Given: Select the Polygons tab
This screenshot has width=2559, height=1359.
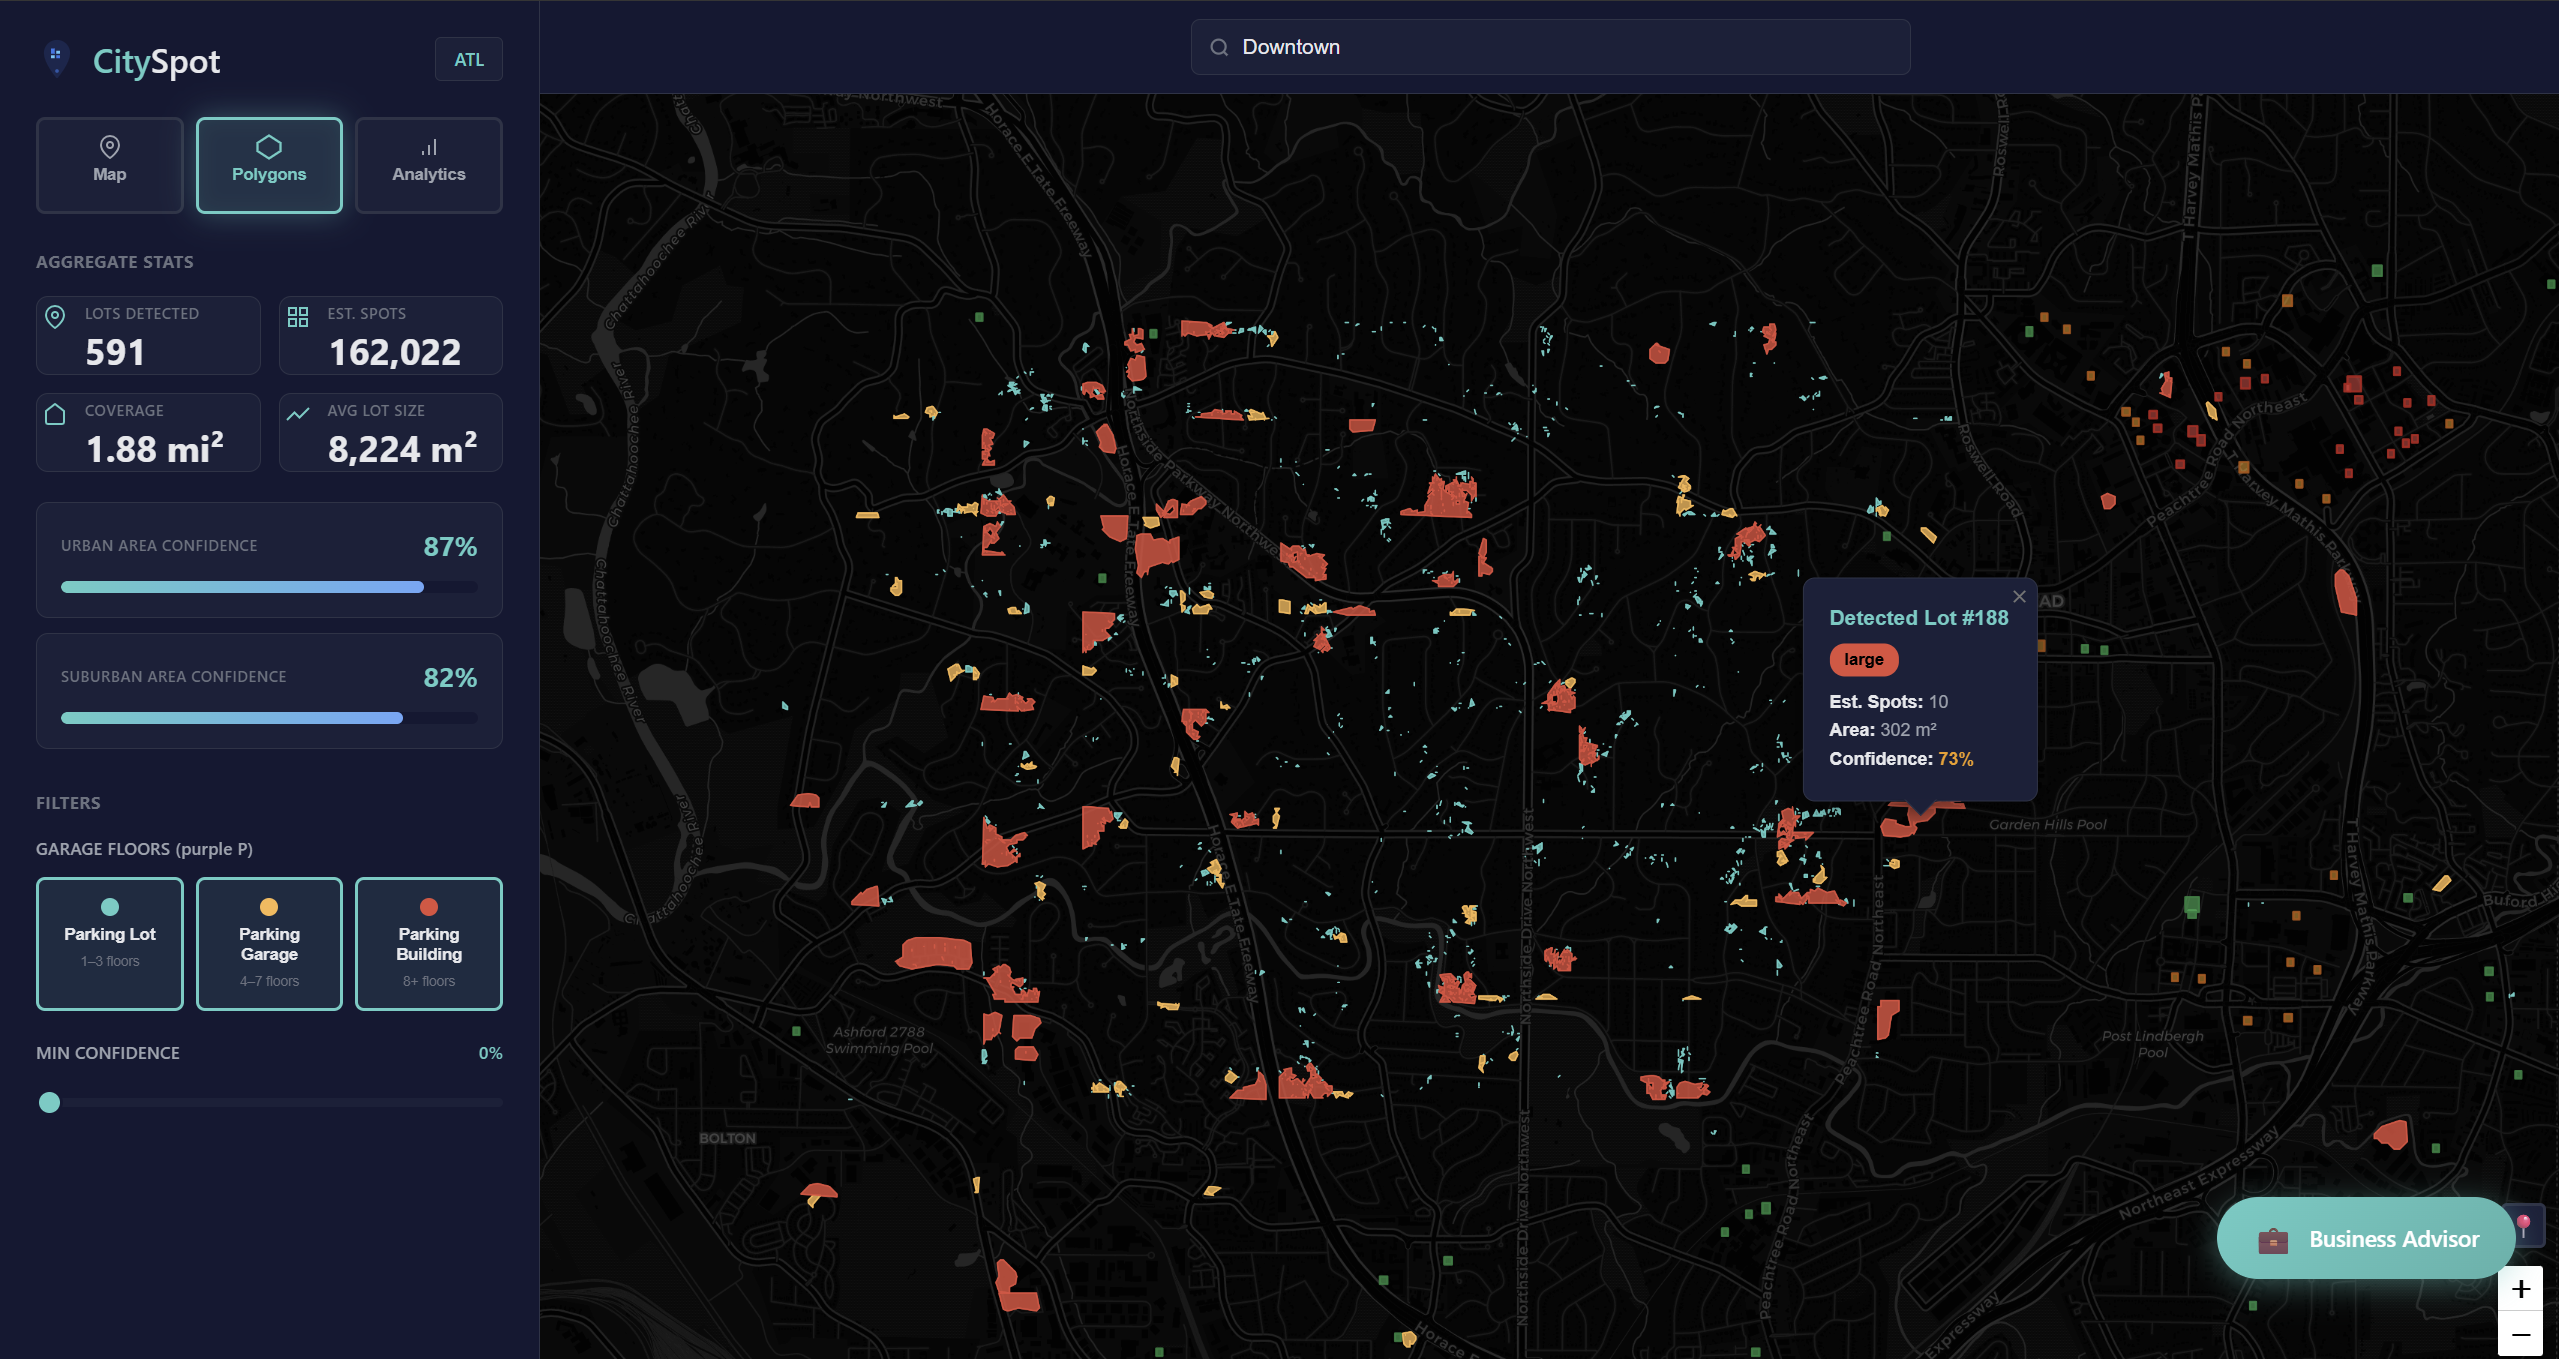Looking at the screenshot, I should point(269,164).
